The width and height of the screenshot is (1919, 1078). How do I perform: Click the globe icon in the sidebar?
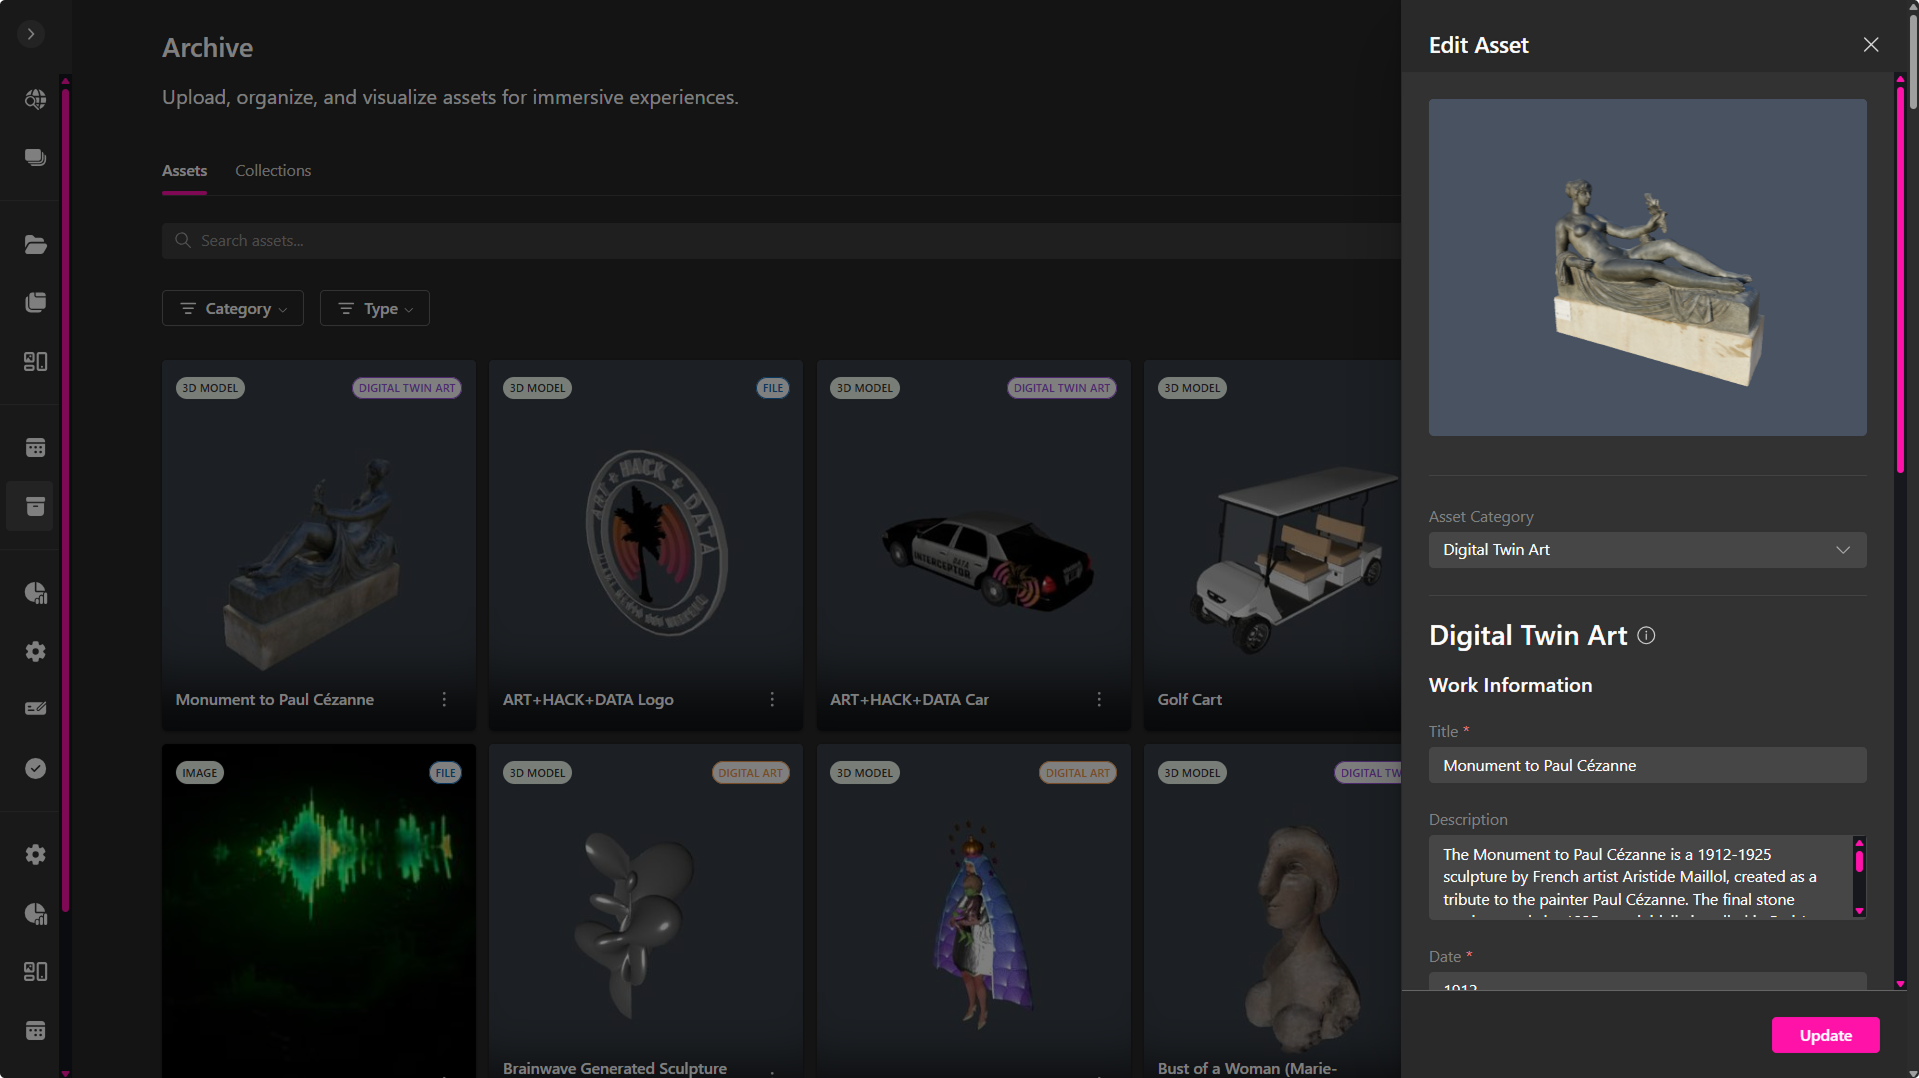[35, 99]
